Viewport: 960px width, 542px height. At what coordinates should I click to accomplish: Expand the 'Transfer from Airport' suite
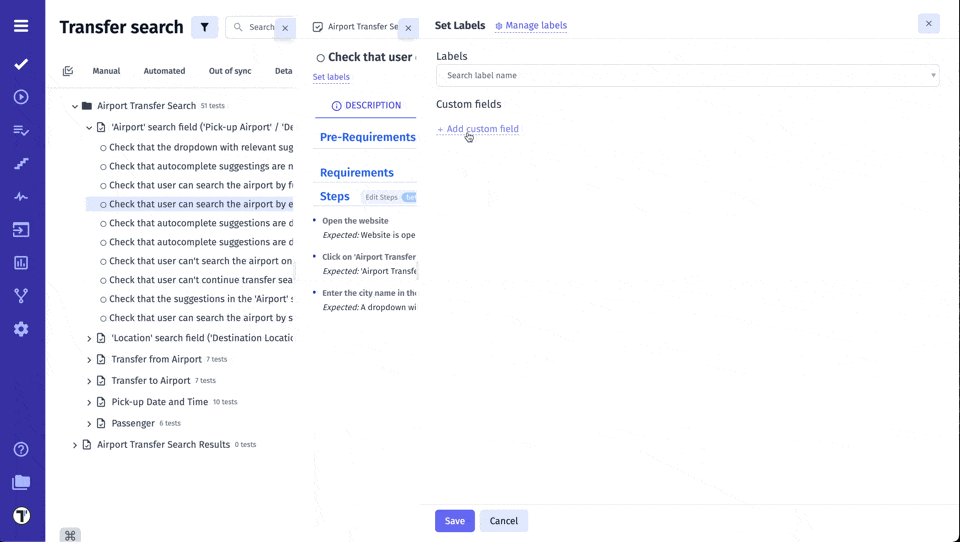pyautogui.click(x=89, y=360)
